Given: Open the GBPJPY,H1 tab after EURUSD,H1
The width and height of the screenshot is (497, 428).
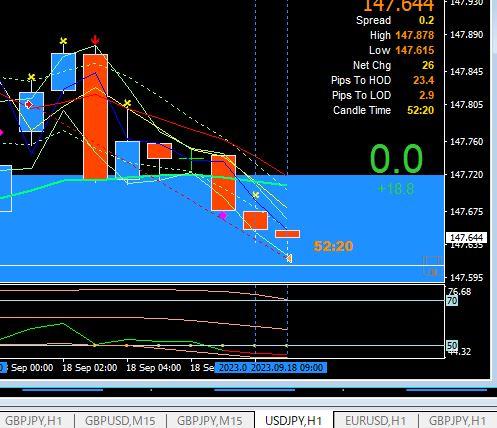Looking at the screenshot, I should click(x=457, y=421).
